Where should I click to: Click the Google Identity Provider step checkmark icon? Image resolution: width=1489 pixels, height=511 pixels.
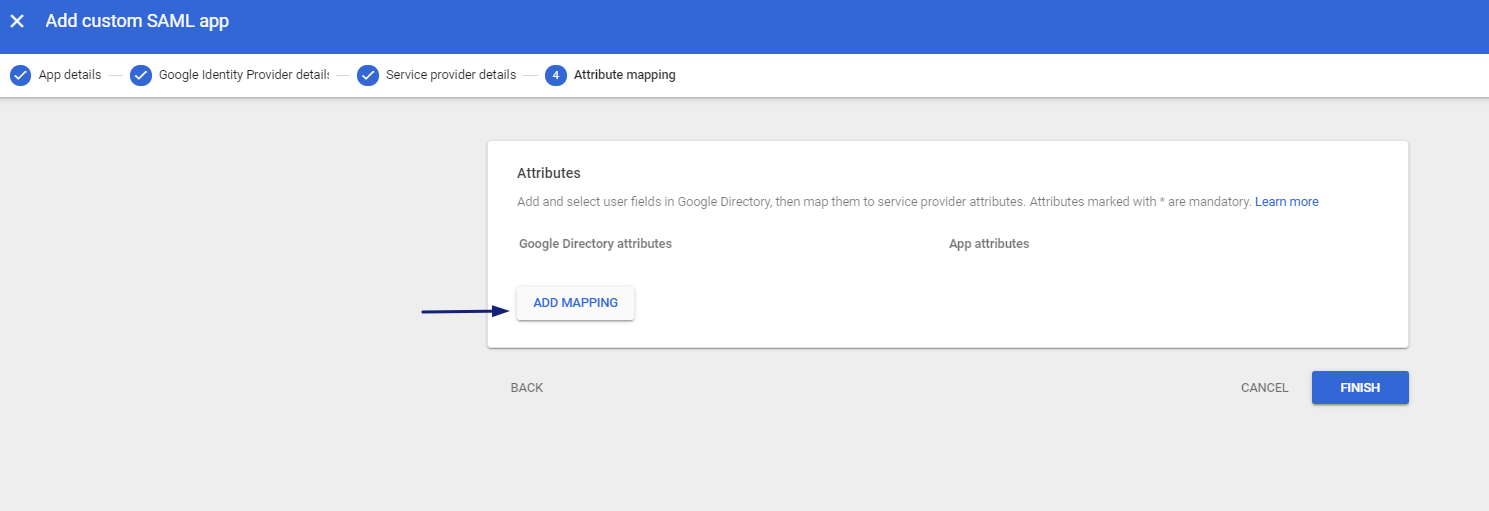(x=141, y=75)
